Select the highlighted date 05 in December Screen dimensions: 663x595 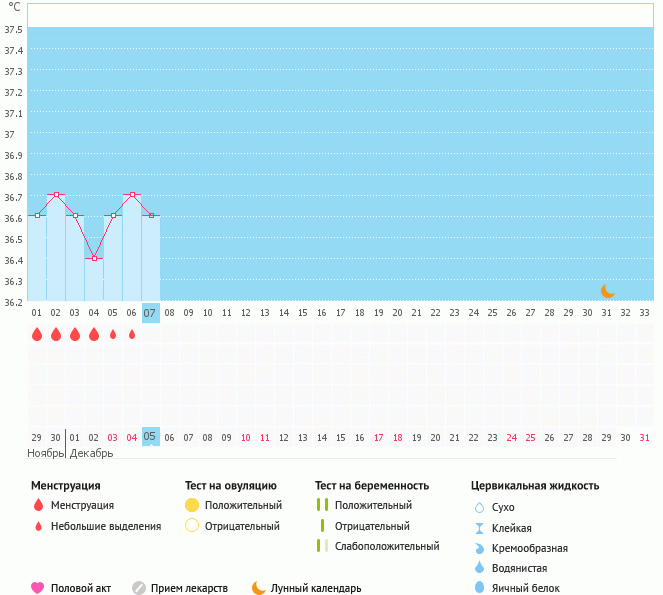pos(150,437)
